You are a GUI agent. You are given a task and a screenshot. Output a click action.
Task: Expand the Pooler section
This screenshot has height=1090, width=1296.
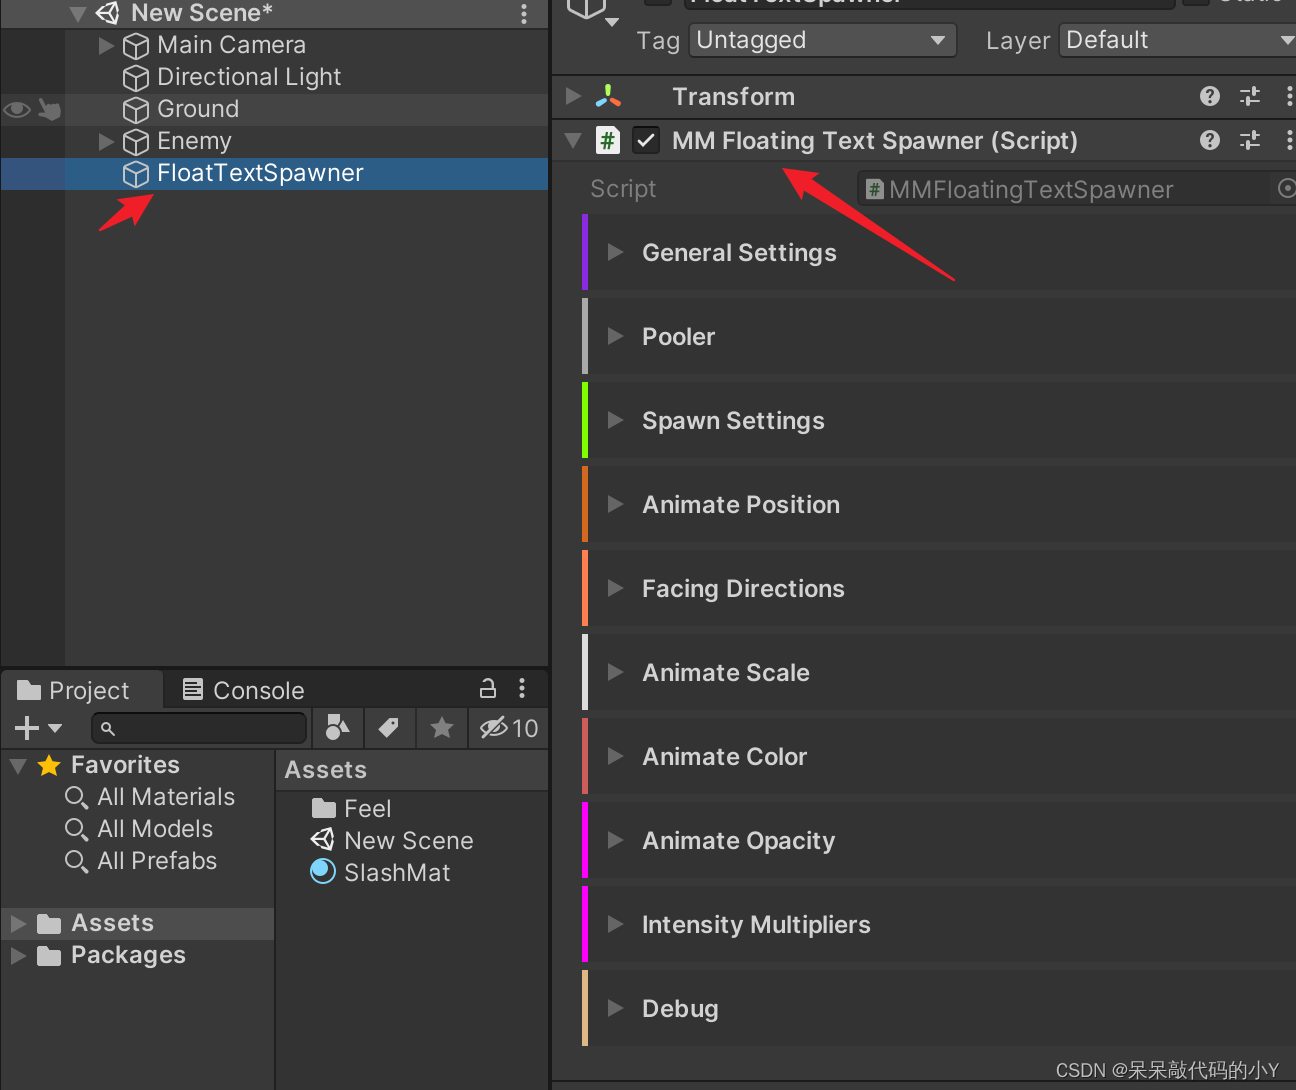615,336
